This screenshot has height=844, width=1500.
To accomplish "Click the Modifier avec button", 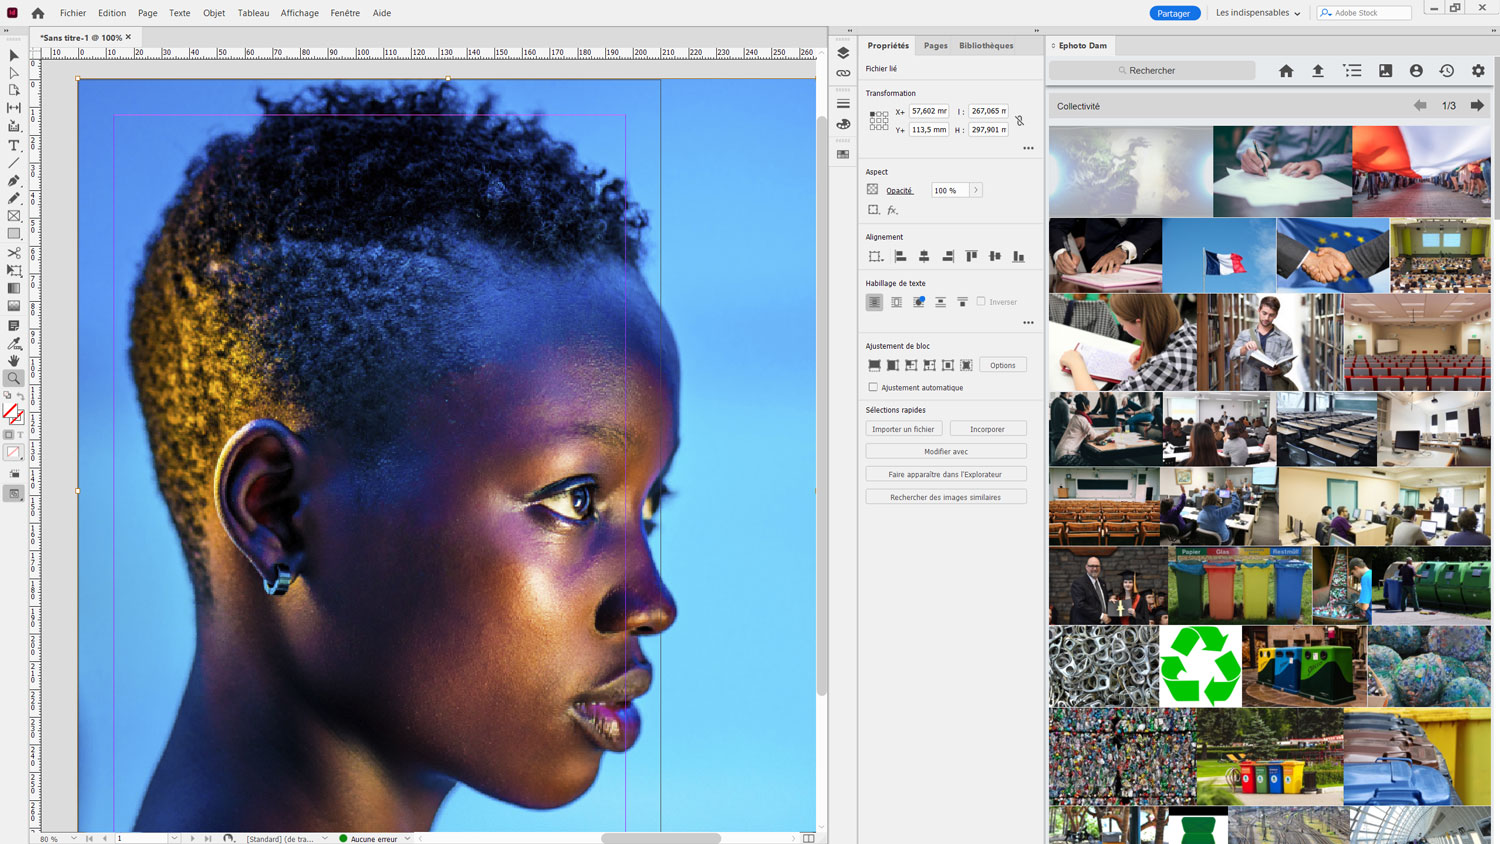I will coord(946,451).
